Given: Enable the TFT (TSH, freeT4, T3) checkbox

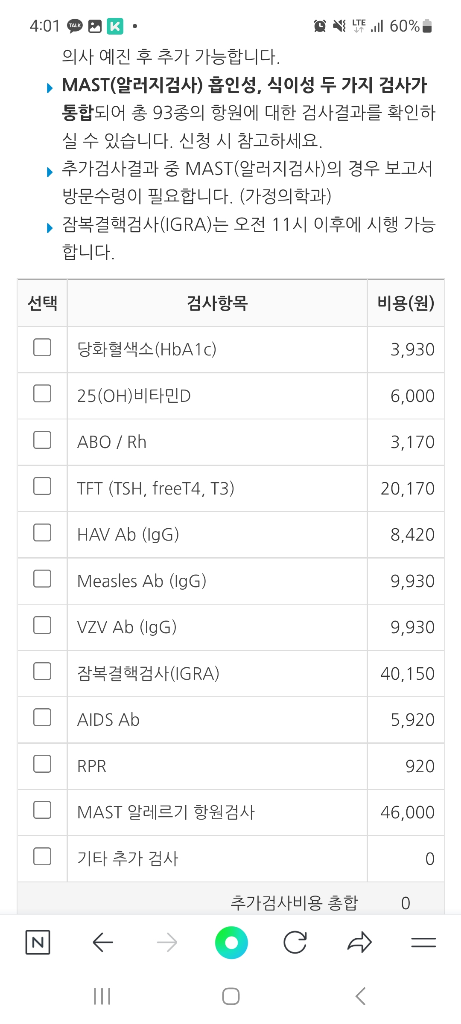Looking at the screenshot, I should (x=42, y=487).
